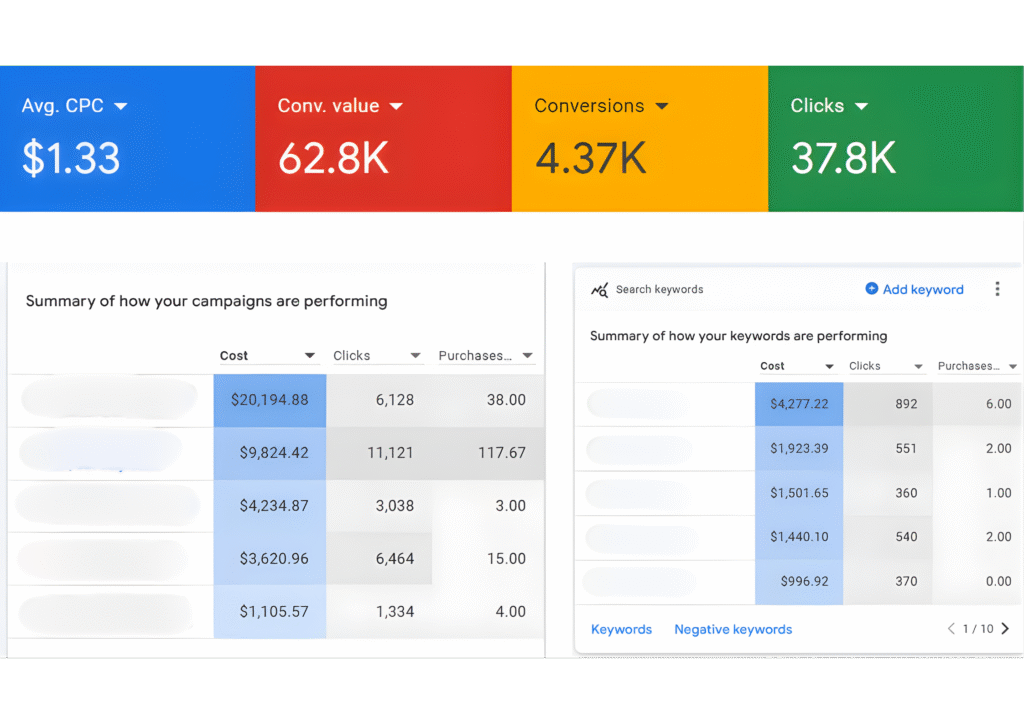Expand campaigns Clicks column dropdown

[x=415, y=356]
